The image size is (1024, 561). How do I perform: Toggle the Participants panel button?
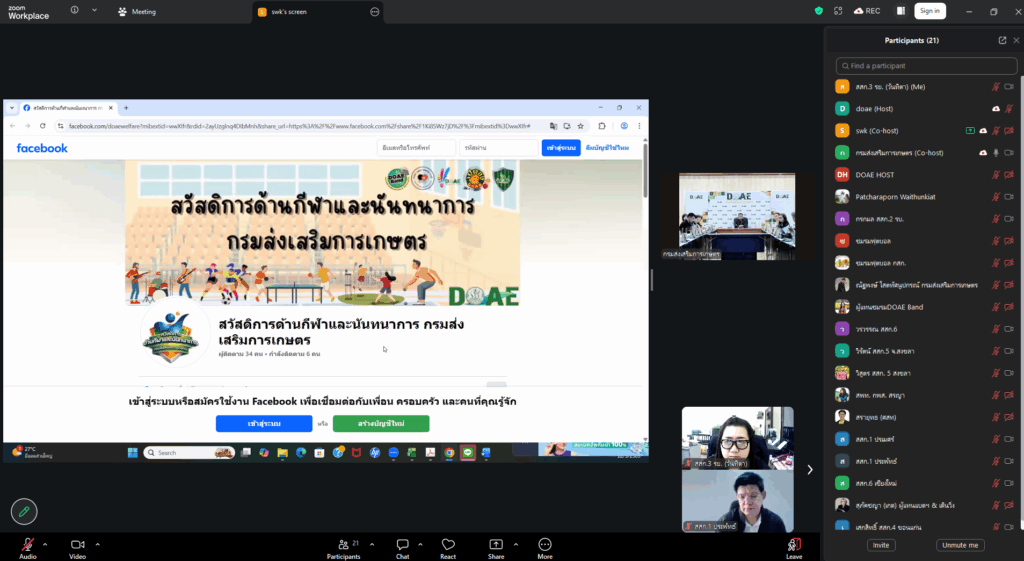point(343,545)
